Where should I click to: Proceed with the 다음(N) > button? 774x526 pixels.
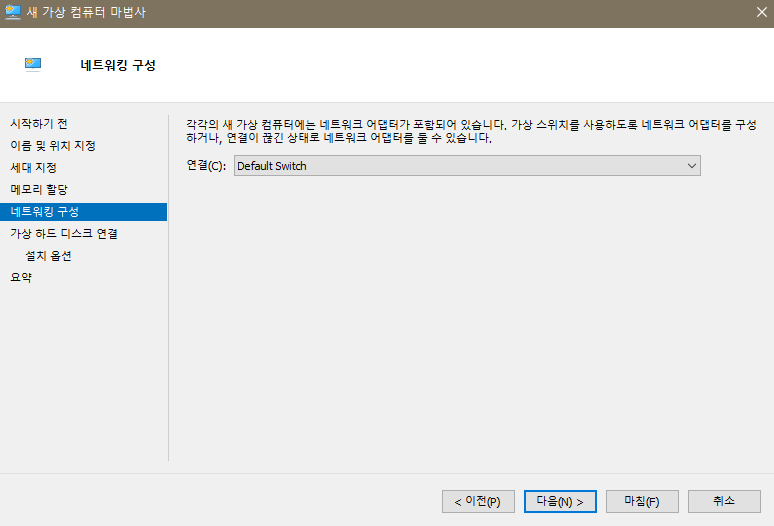click(560, 501)
